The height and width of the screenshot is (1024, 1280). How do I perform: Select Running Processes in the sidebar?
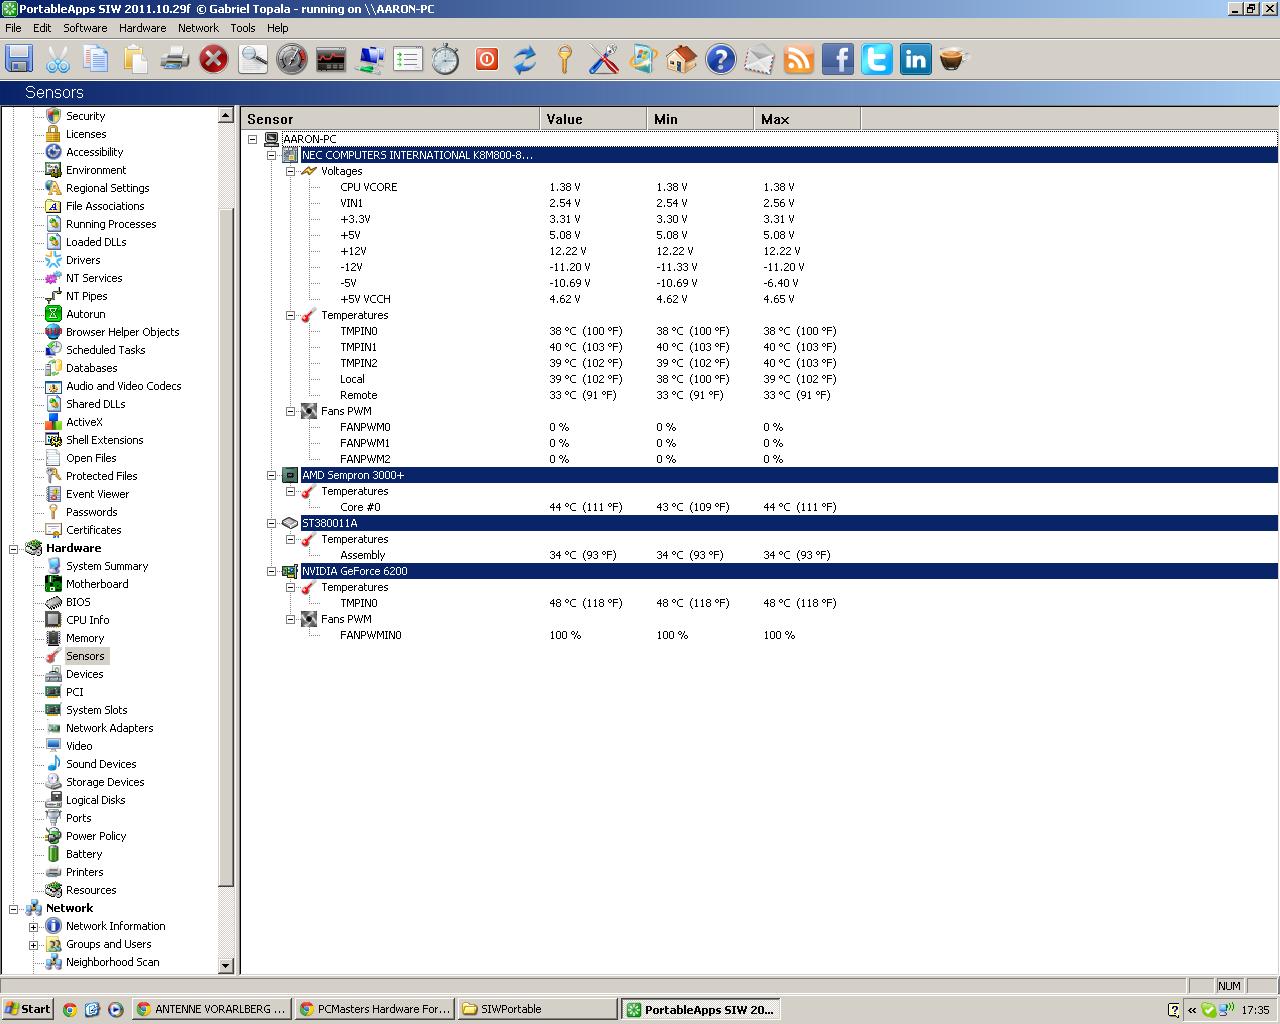111,224
